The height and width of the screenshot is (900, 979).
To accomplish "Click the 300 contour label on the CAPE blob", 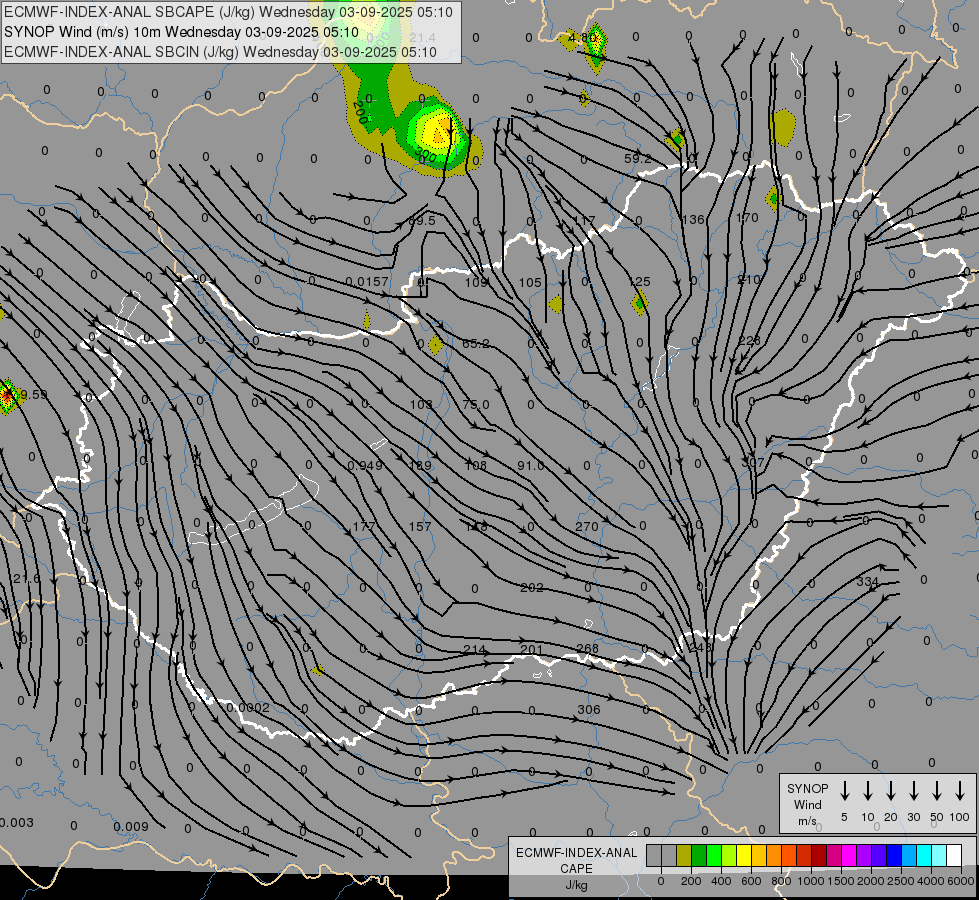I will (426, 154).
